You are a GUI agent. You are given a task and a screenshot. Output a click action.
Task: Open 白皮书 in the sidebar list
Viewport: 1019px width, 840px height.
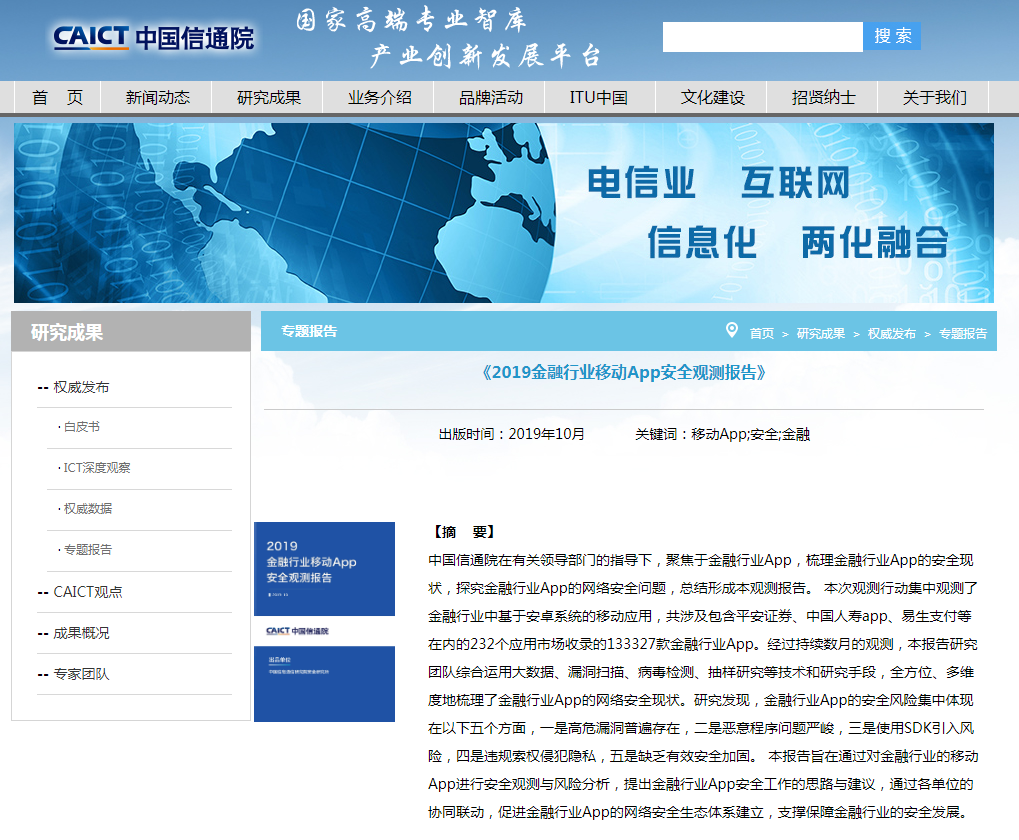[x=81, y=427]
